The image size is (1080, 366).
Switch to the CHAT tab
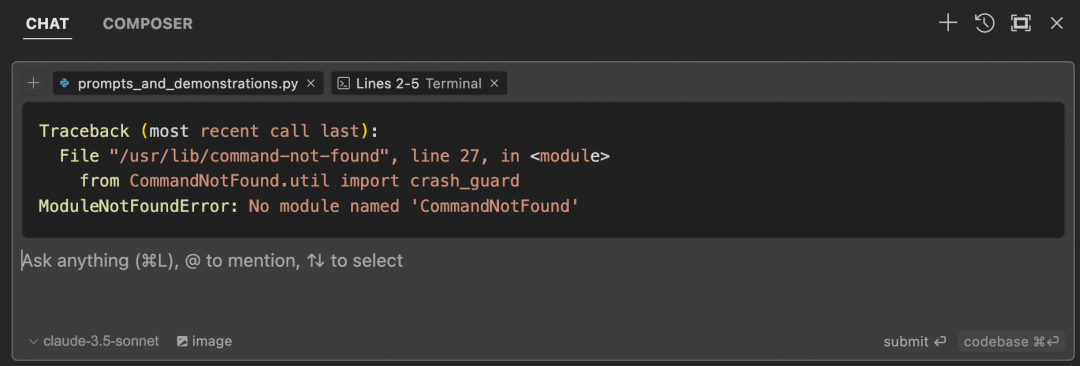(x=48, y=23)
